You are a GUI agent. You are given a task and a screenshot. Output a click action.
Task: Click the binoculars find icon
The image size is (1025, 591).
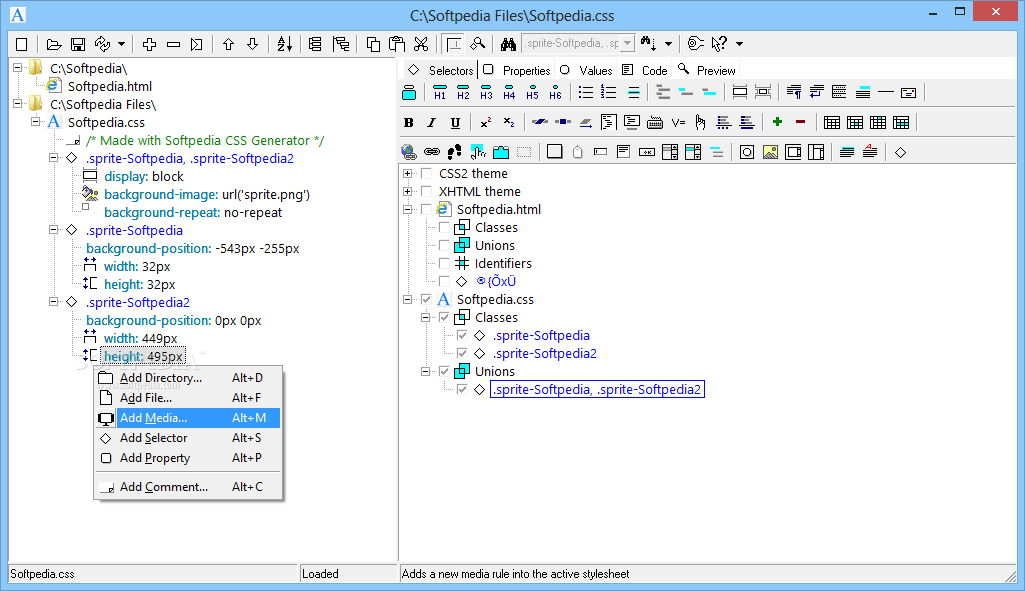(508, 44)
